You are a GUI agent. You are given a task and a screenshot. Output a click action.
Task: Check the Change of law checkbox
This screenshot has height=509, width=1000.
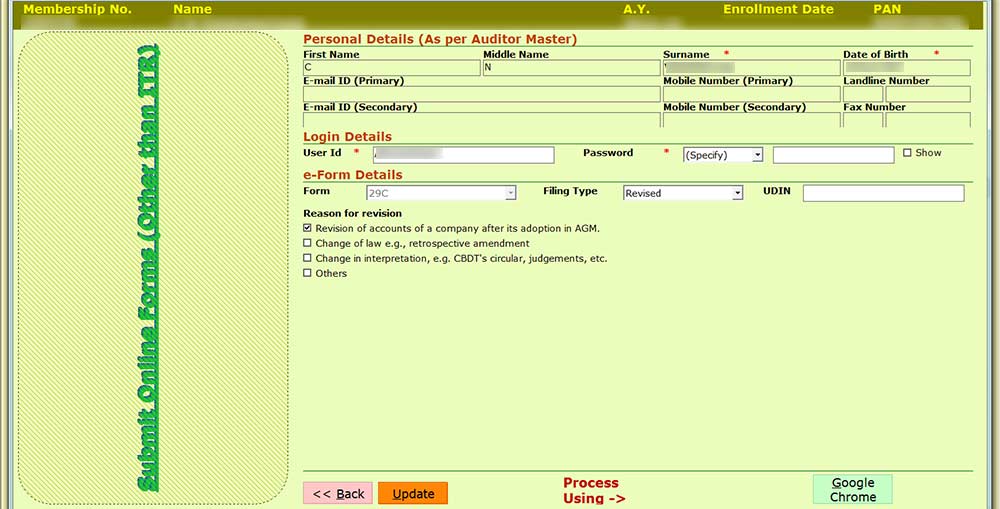pyautogui.click(x=308, y=243)
